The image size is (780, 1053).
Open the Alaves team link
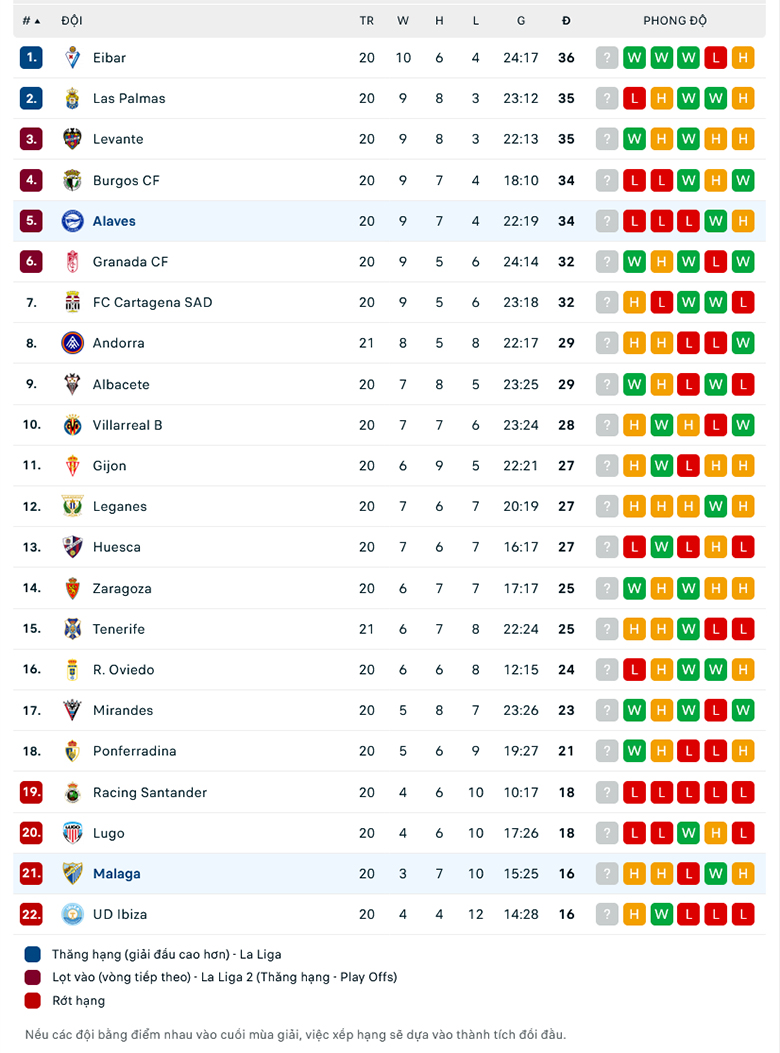pos(114,221)
